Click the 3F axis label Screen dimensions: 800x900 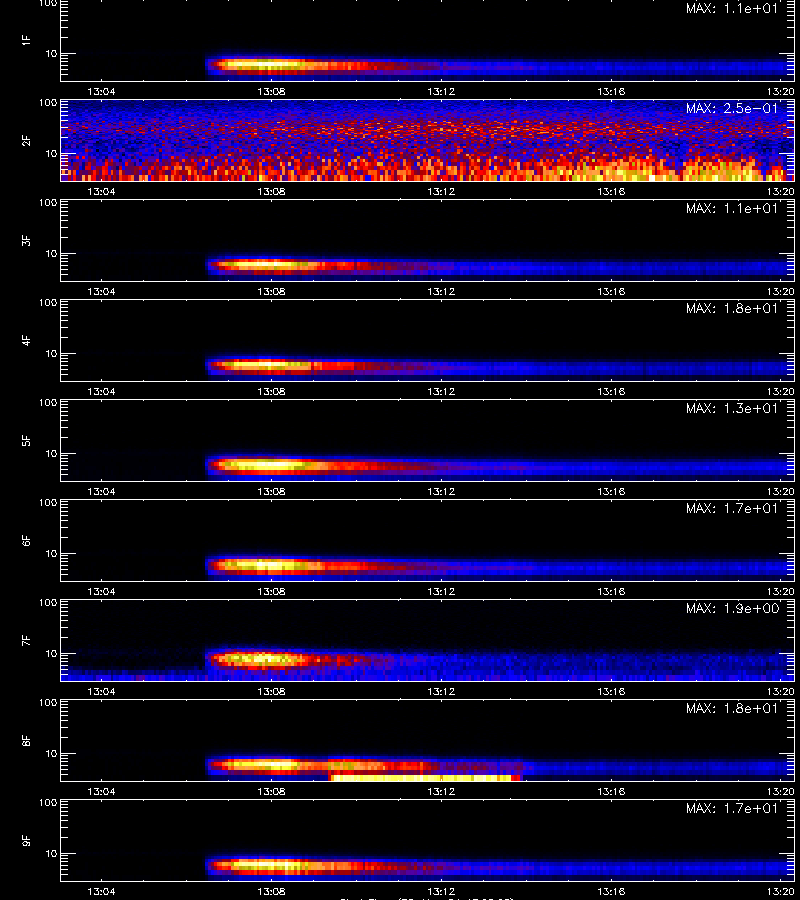tap(26, 240)
